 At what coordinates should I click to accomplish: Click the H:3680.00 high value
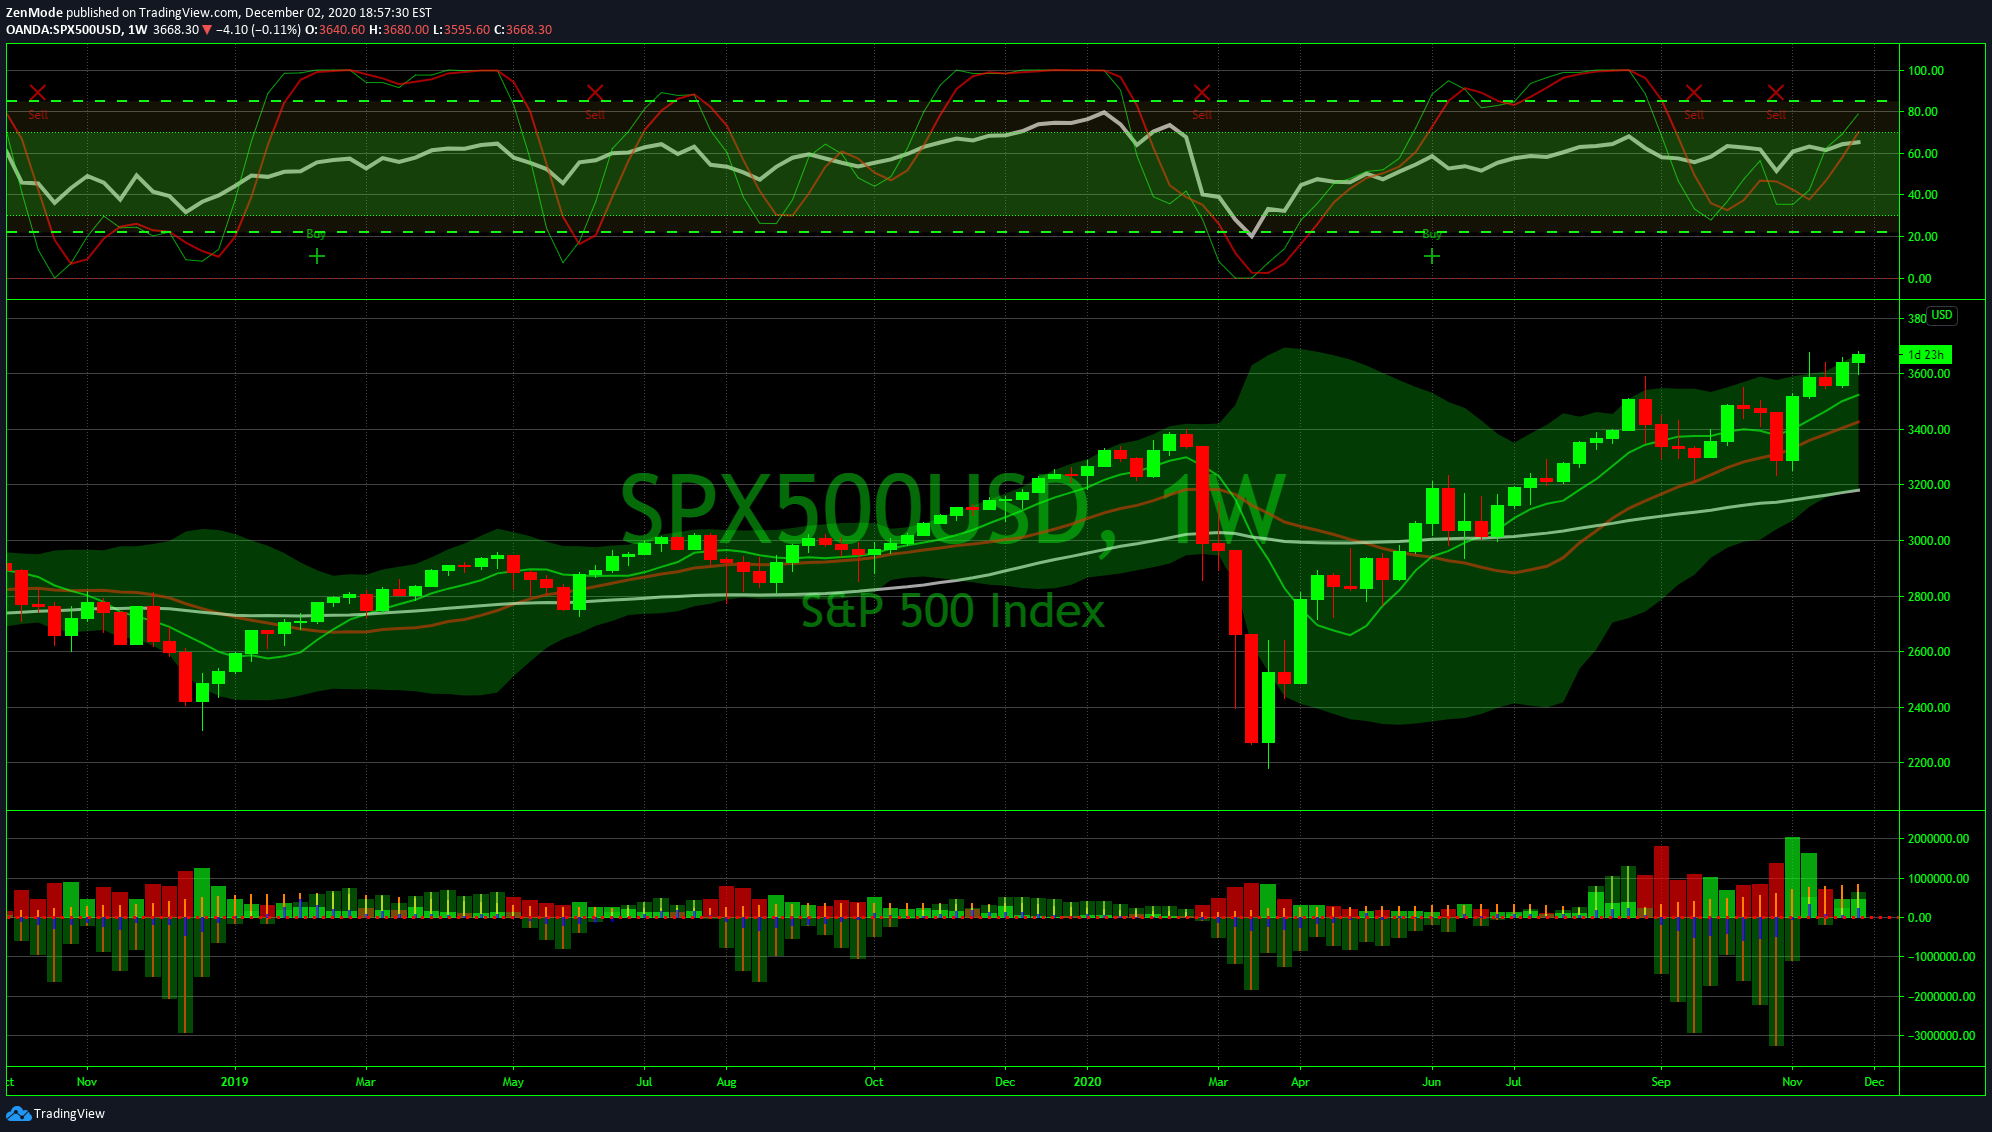(399, 30)
